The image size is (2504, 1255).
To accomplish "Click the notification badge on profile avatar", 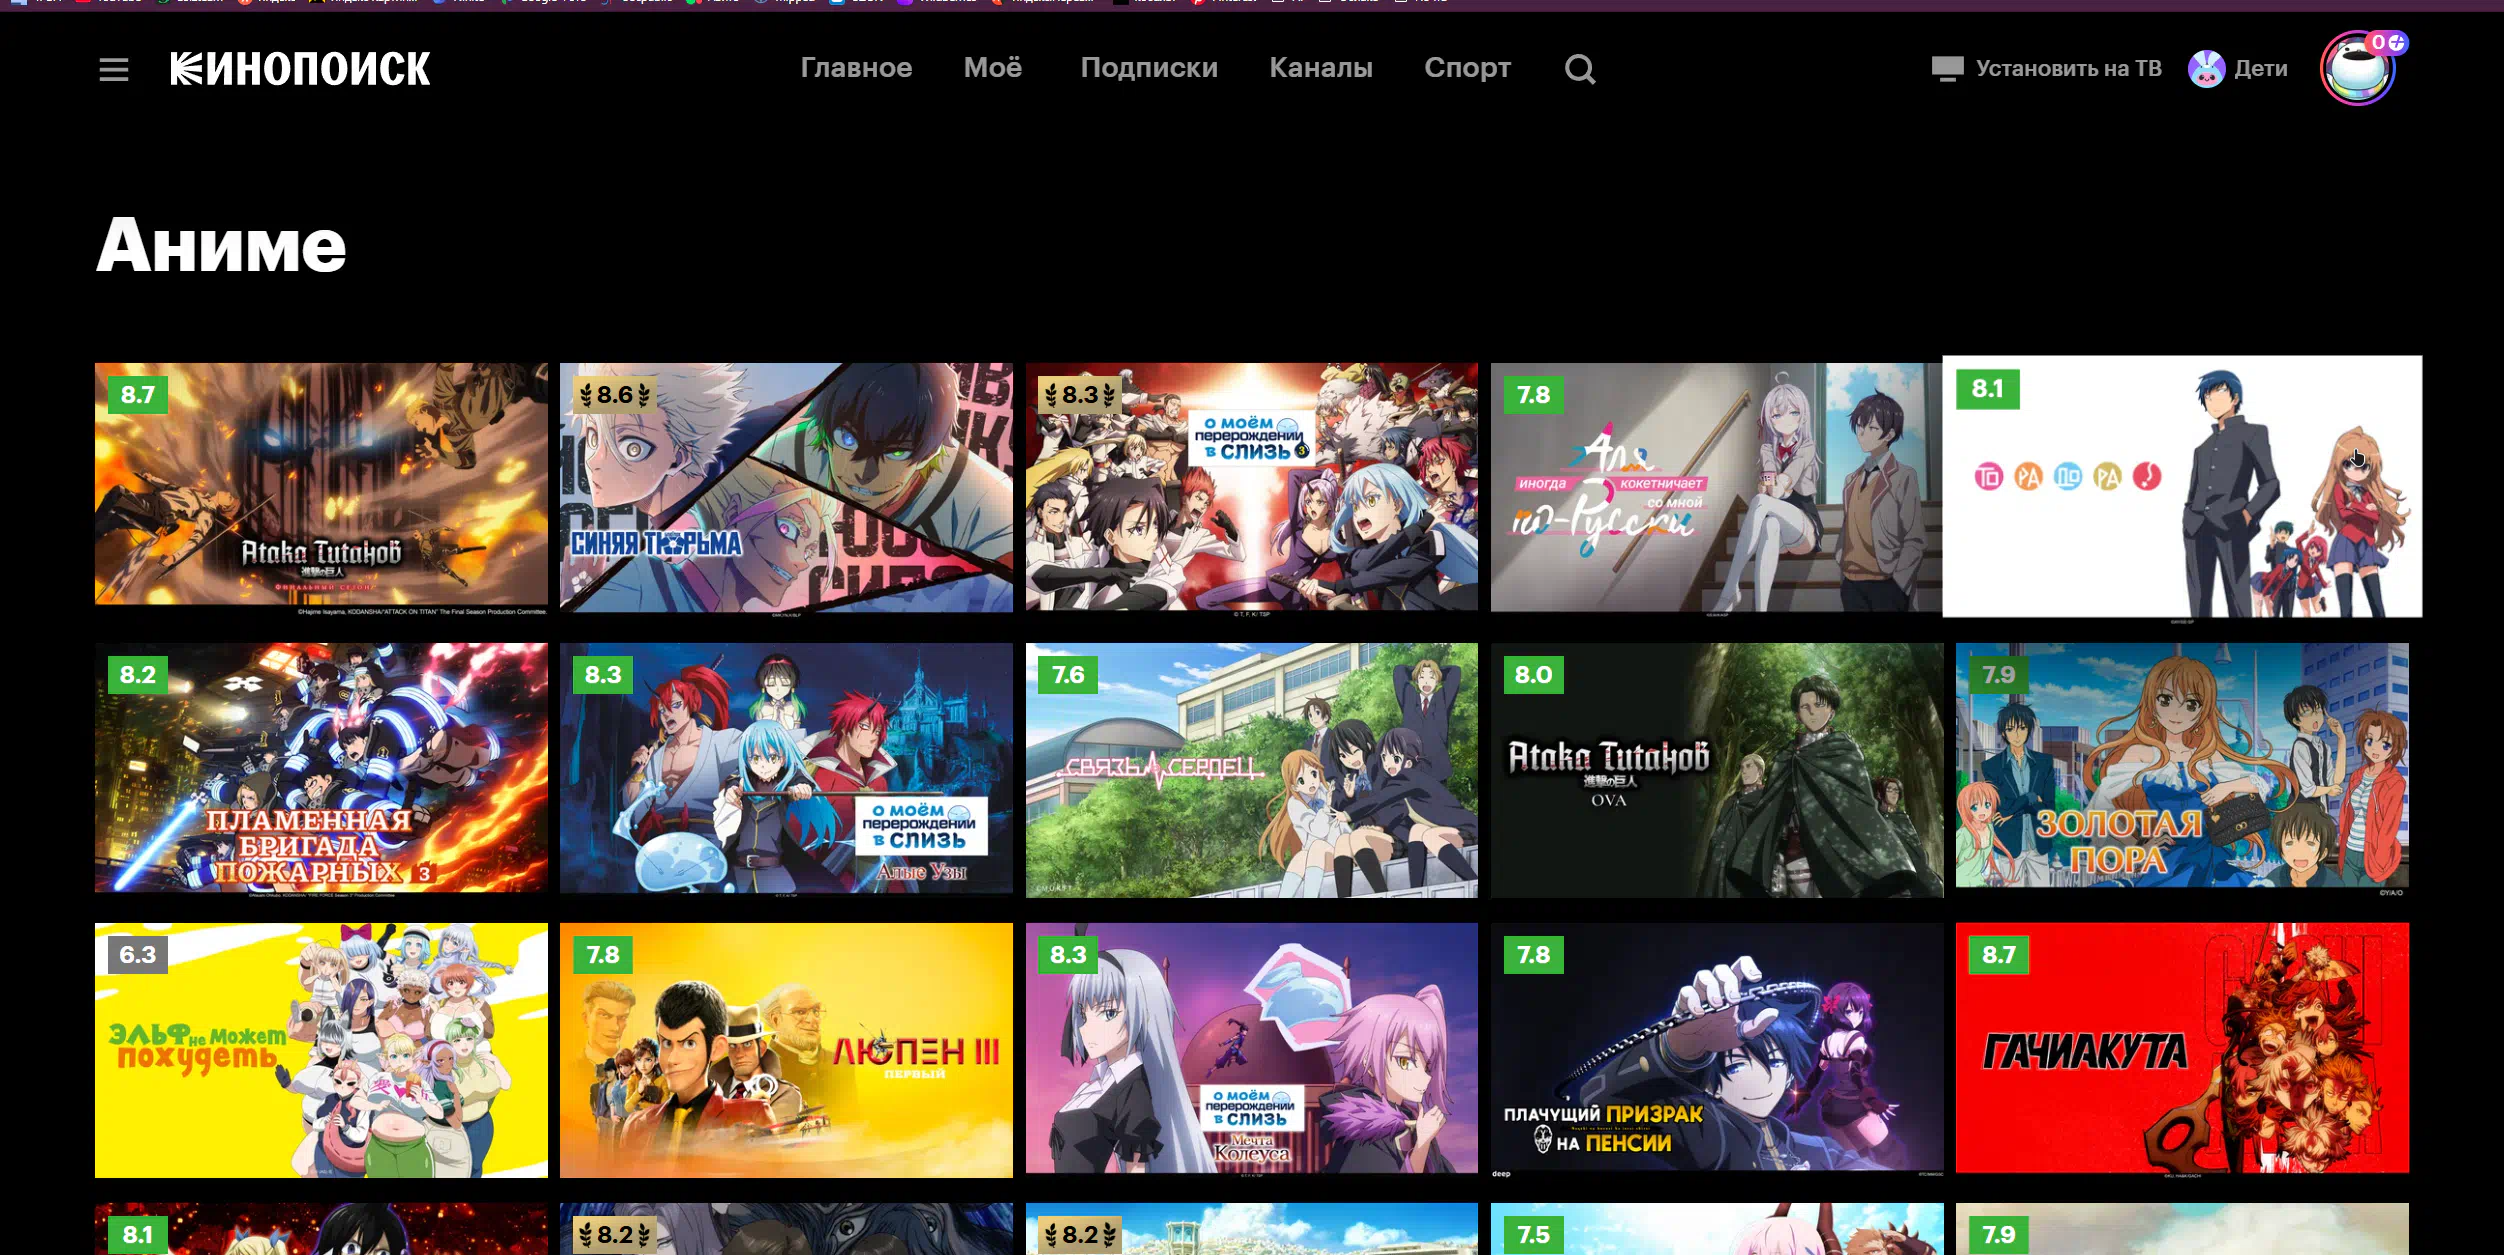I will click(2387, 42).
